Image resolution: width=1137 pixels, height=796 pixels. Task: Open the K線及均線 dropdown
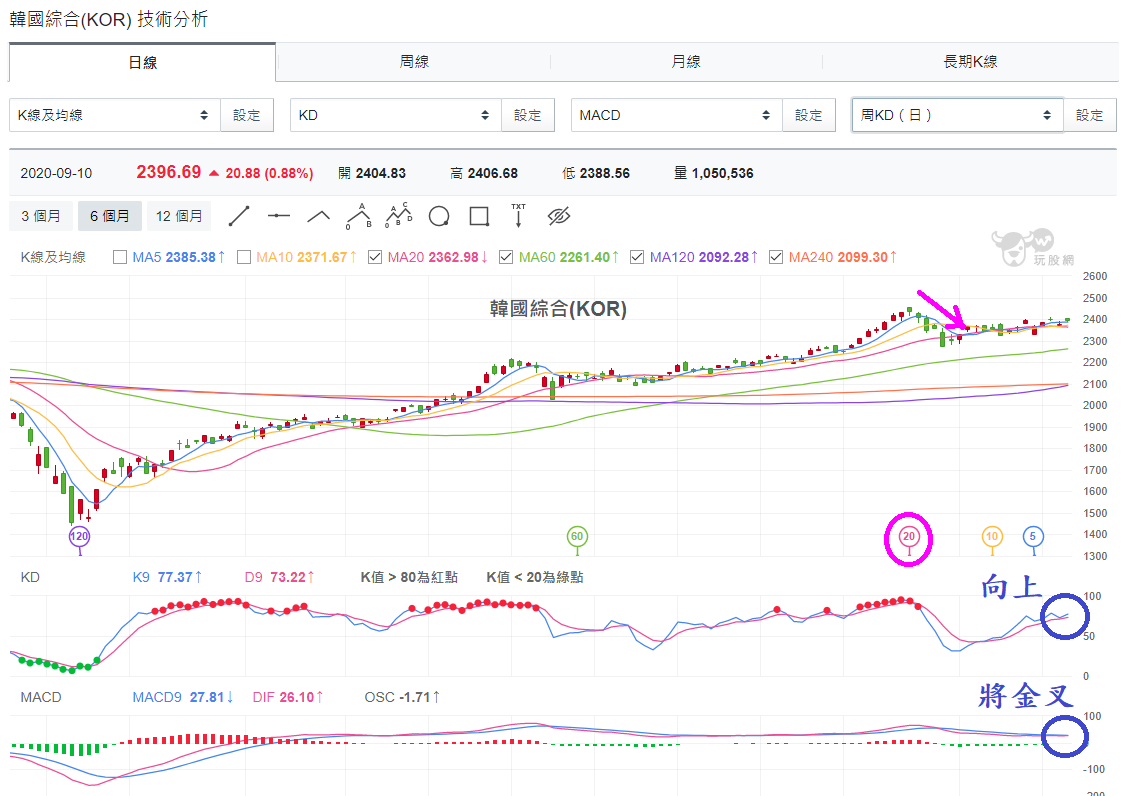(x=115, y=115)
